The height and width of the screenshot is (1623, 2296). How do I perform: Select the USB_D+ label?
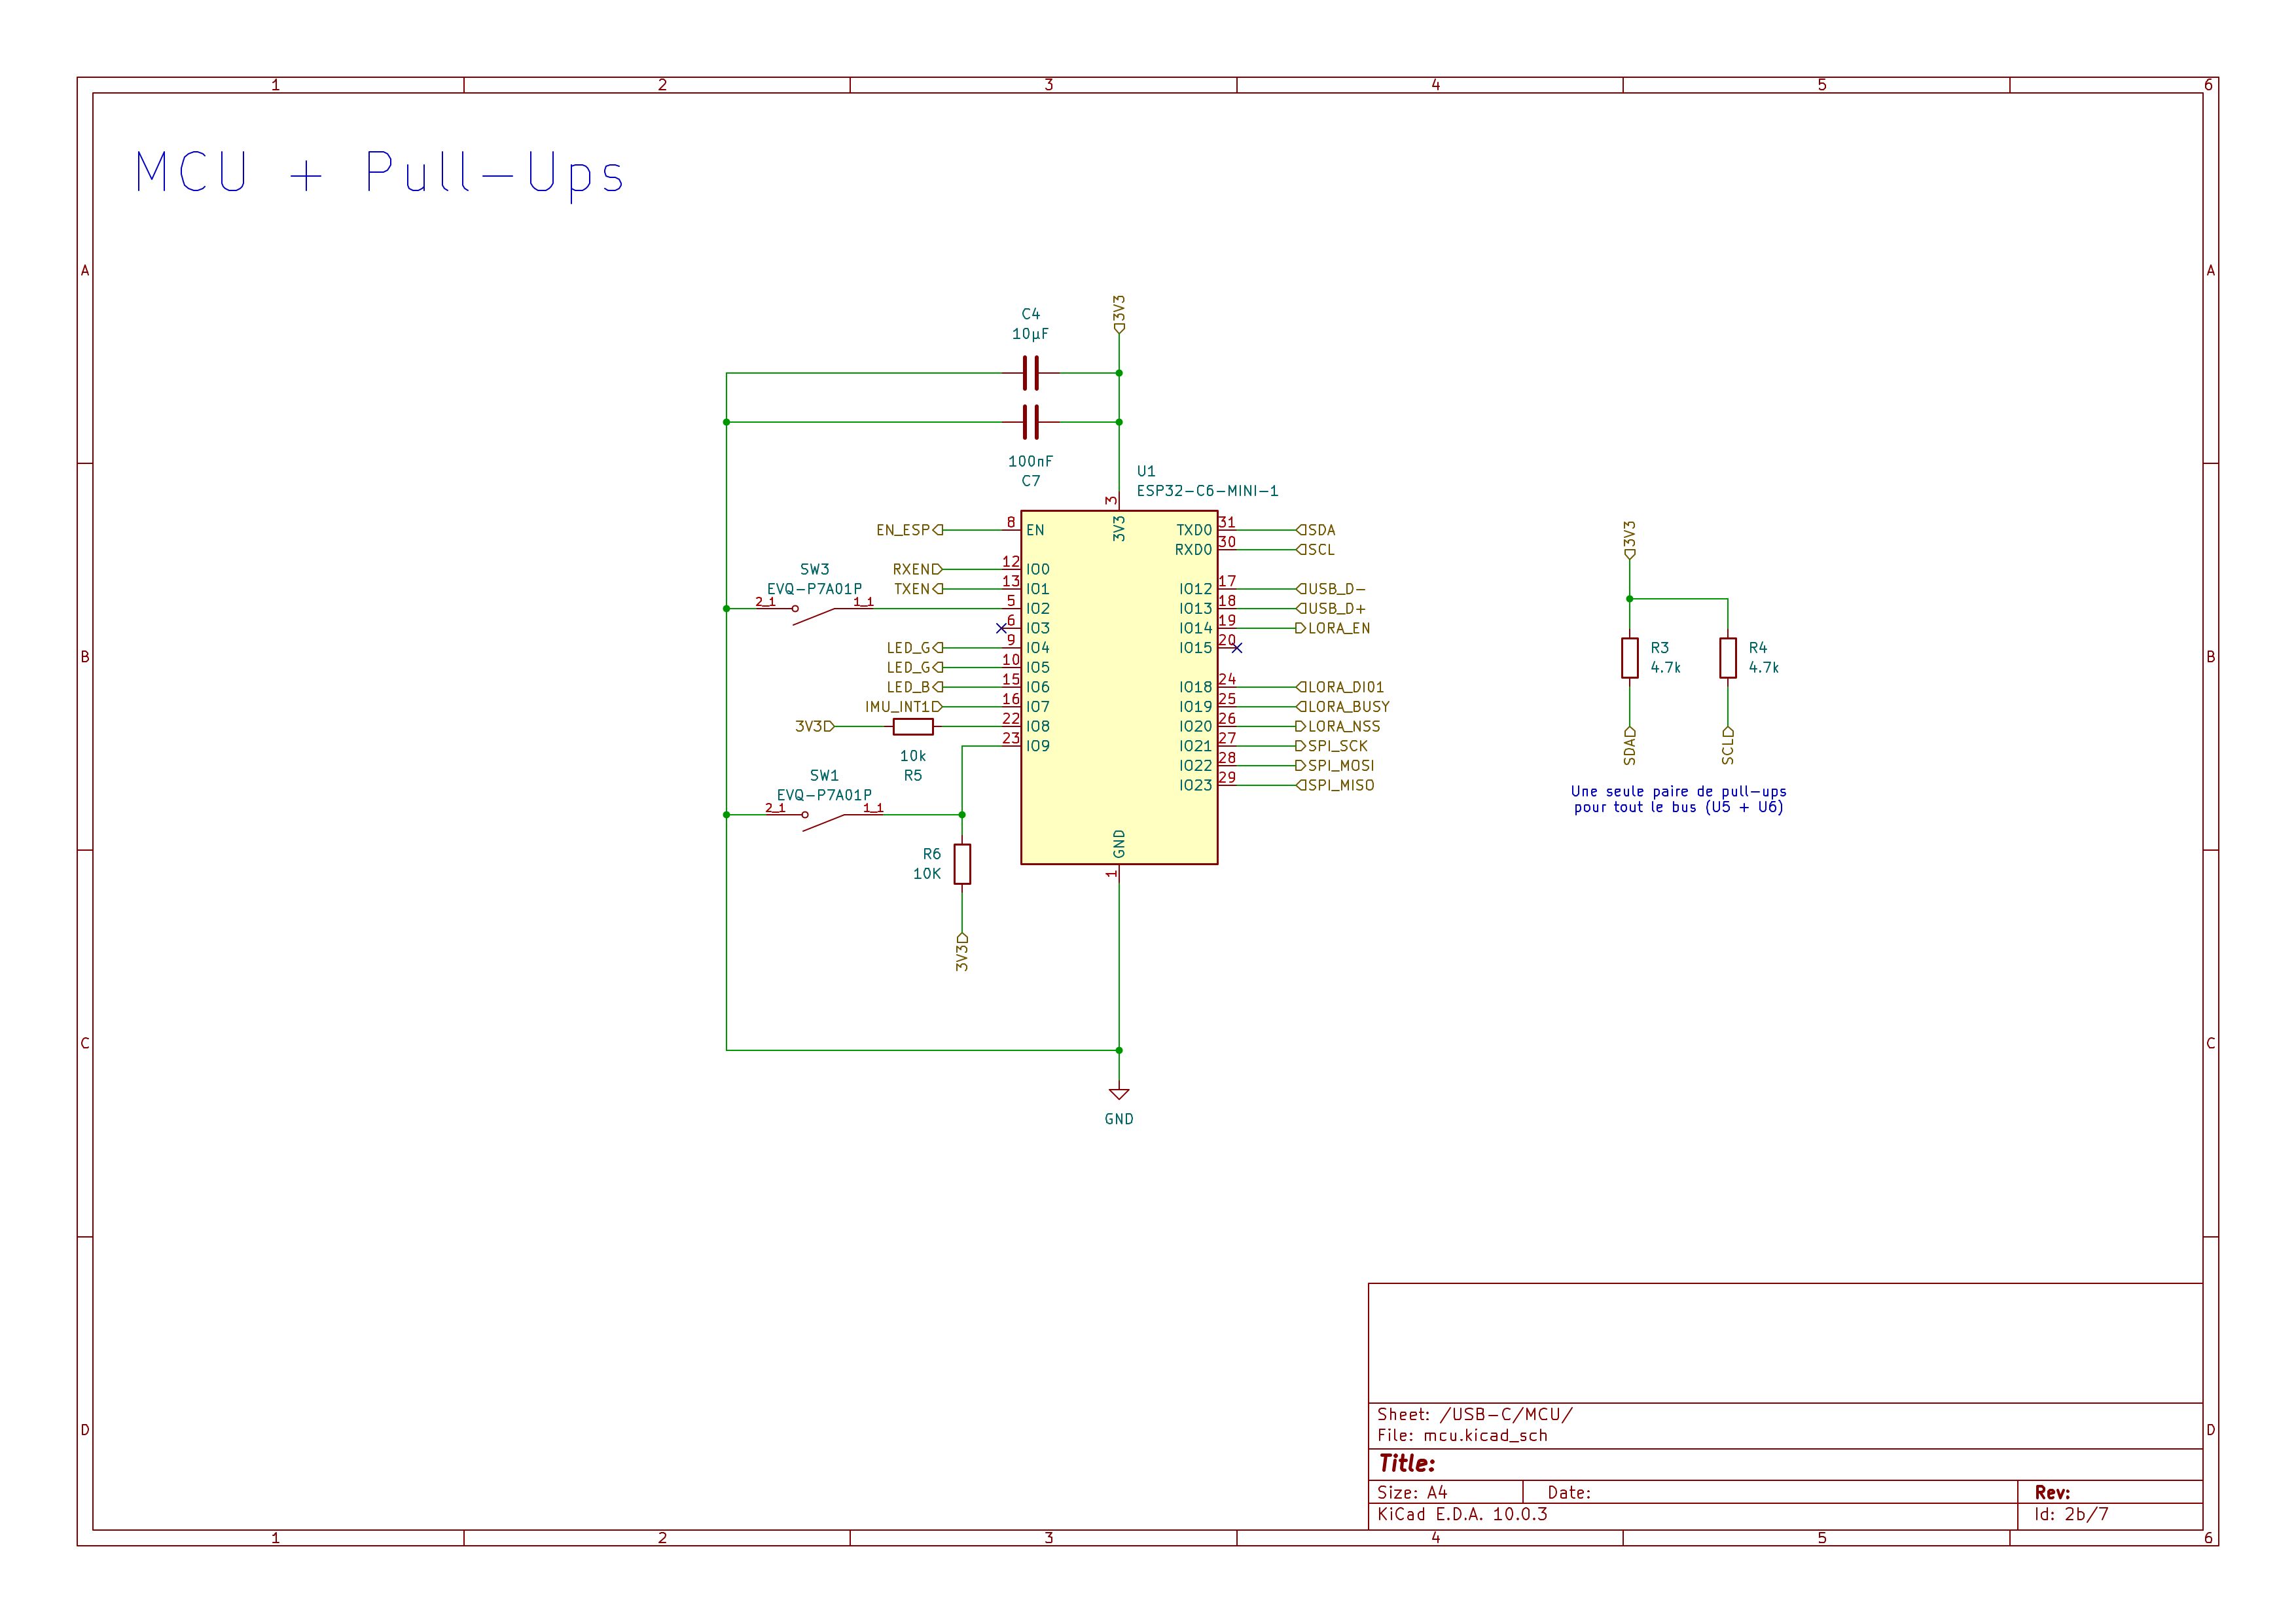tap(1331, 608)
